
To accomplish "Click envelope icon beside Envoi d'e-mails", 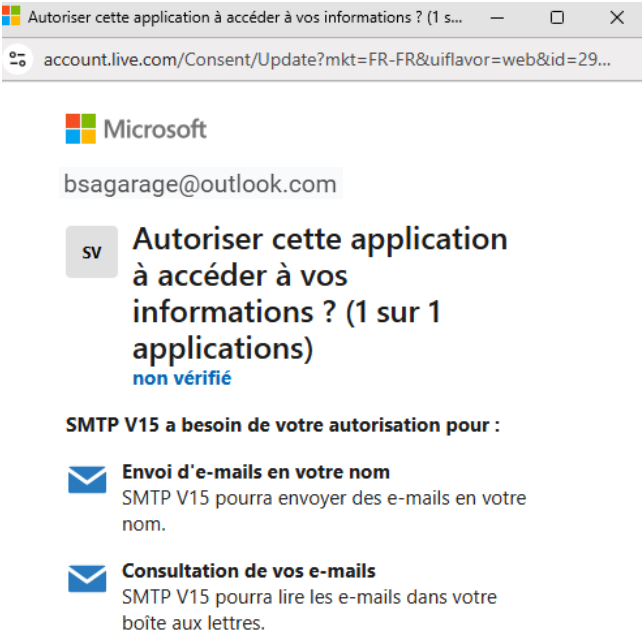I will pyautogui.click(x=87, y=481).
